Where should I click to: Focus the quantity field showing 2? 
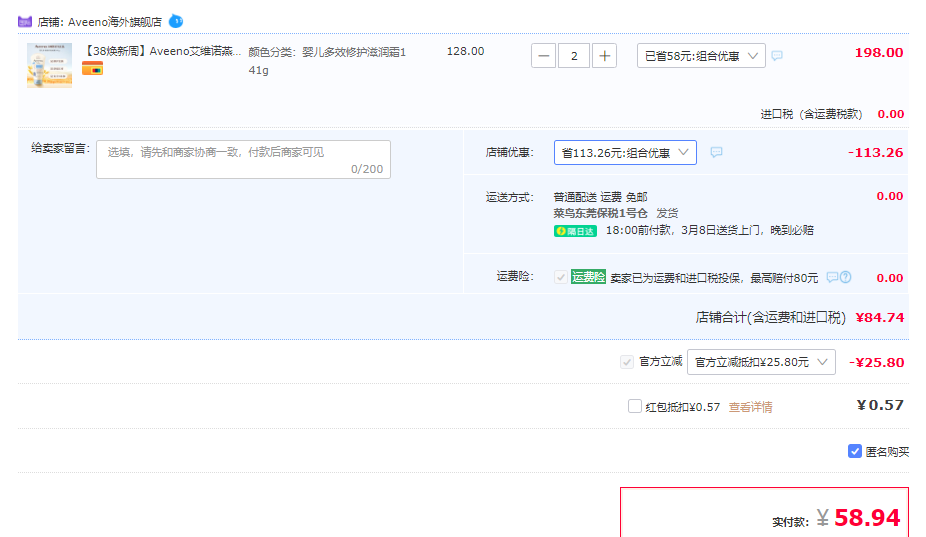tap(574, 56)
